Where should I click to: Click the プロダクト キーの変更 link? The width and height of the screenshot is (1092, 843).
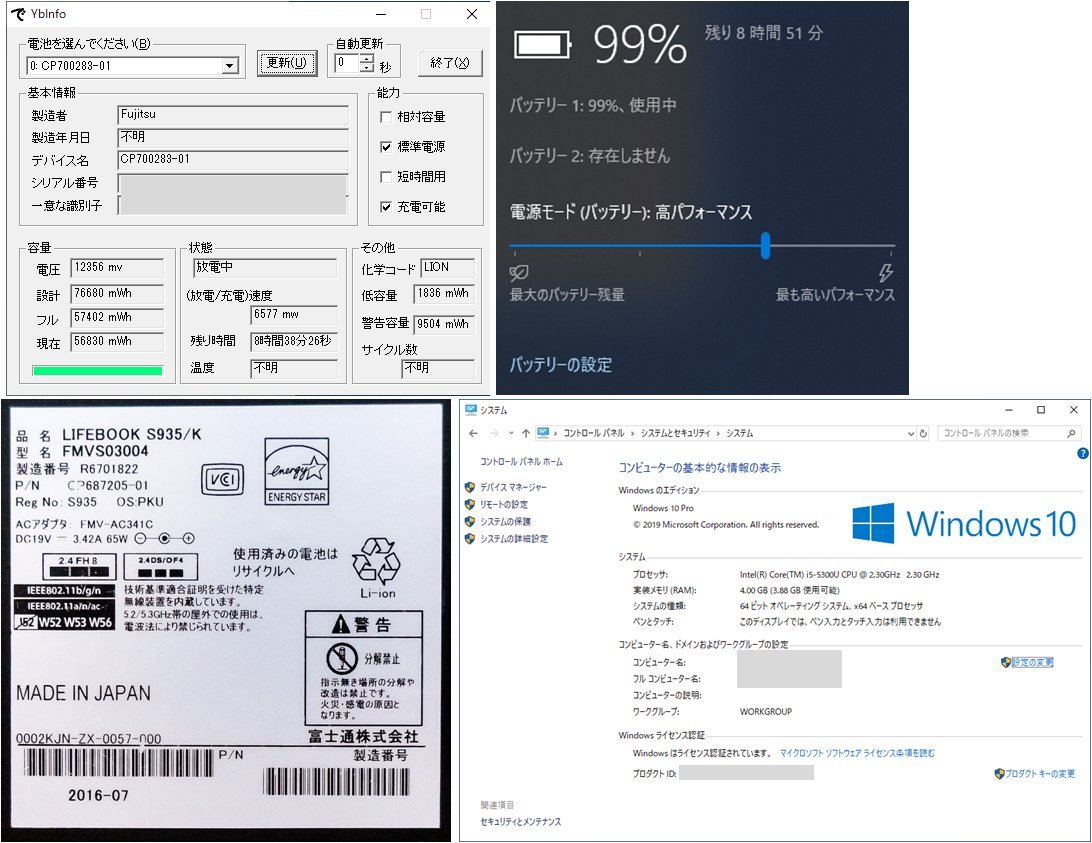coord(1040,773)
